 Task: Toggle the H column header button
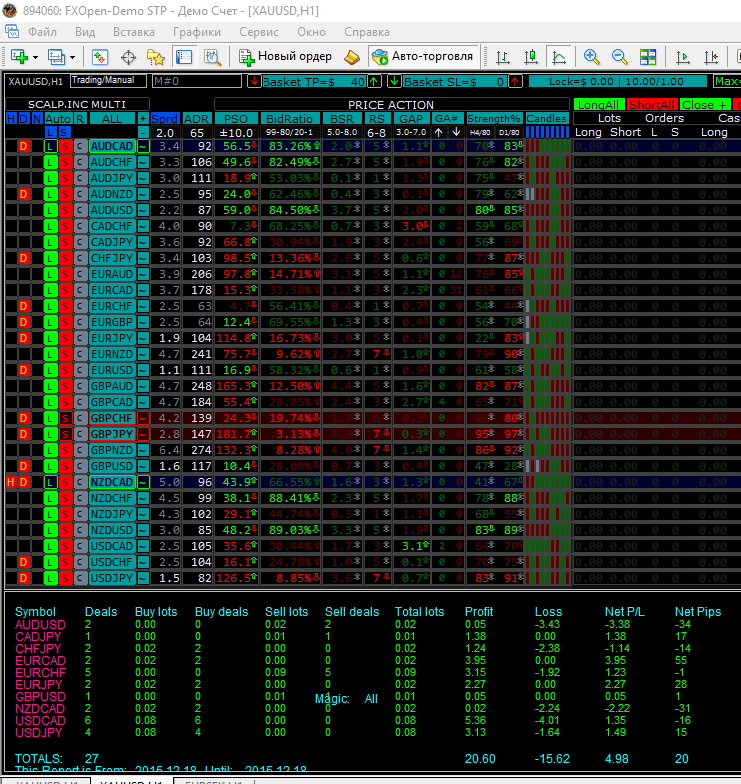tap(10, 118)
